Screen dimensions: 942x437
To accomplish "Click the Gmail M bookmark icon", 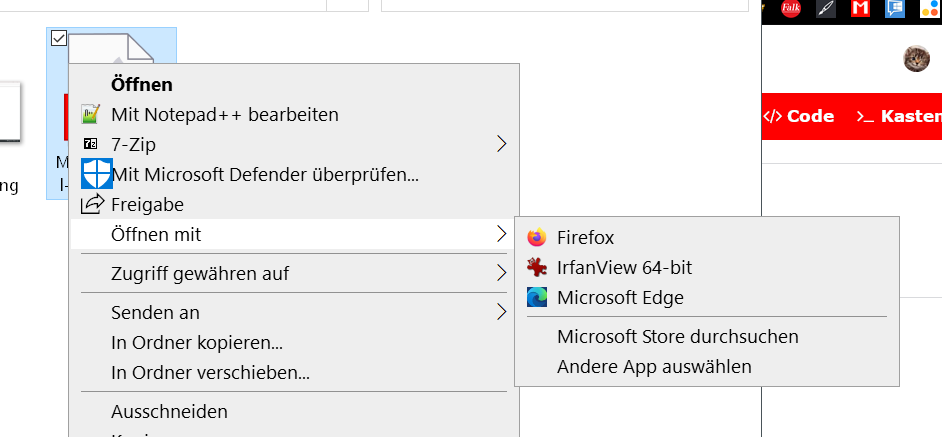I will (860, 9).
